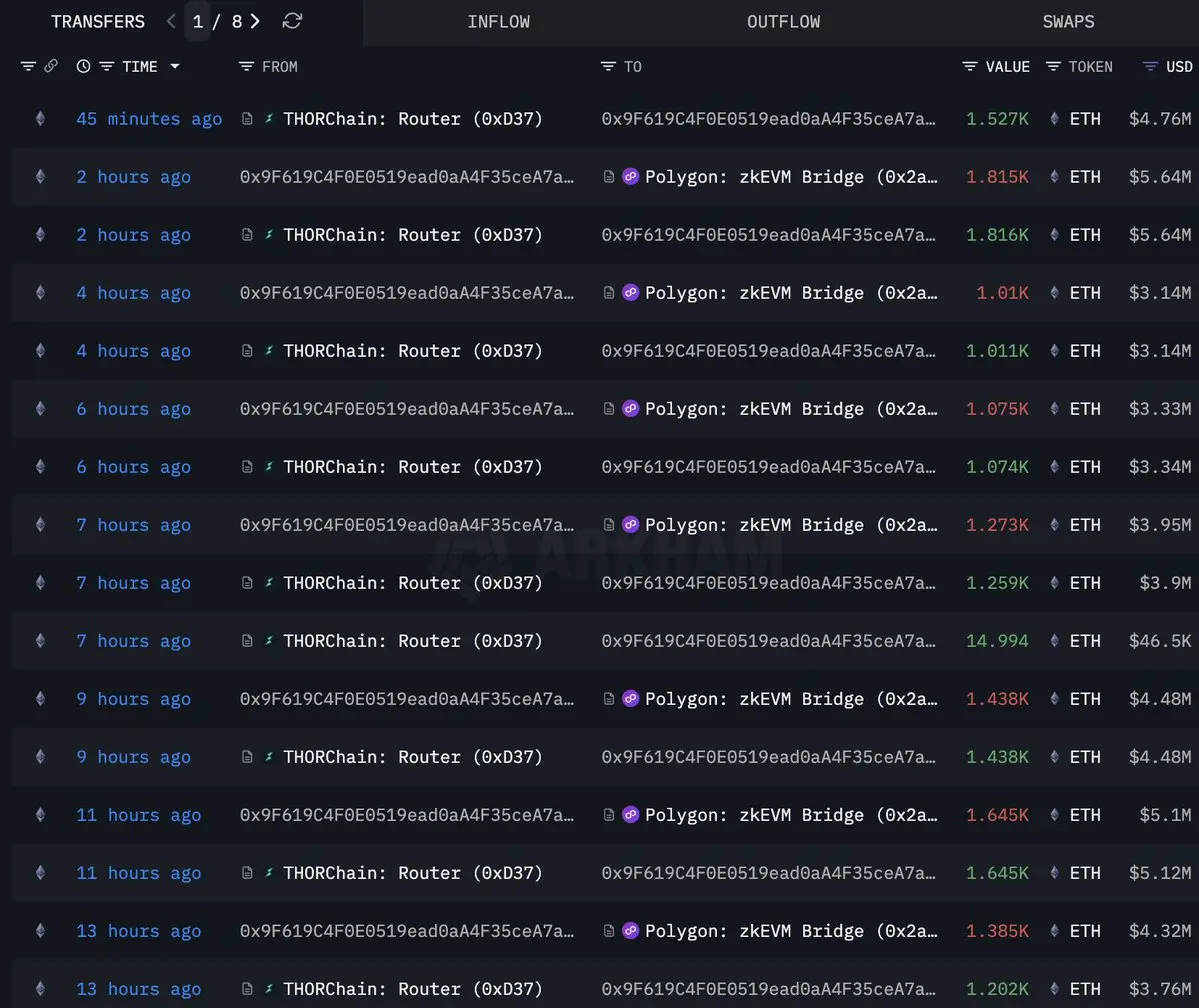Open sender address in the 1.815K row
1199x1008 pixels.
click(x=407, y=177)
